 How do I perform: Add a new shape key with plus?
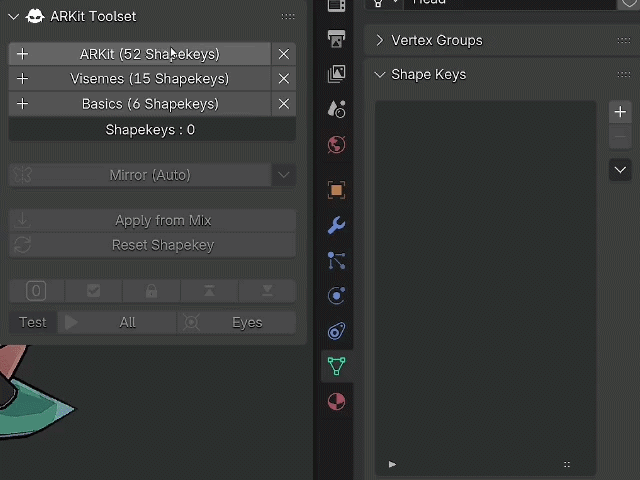pyautogui.click(x=620, y=111)
